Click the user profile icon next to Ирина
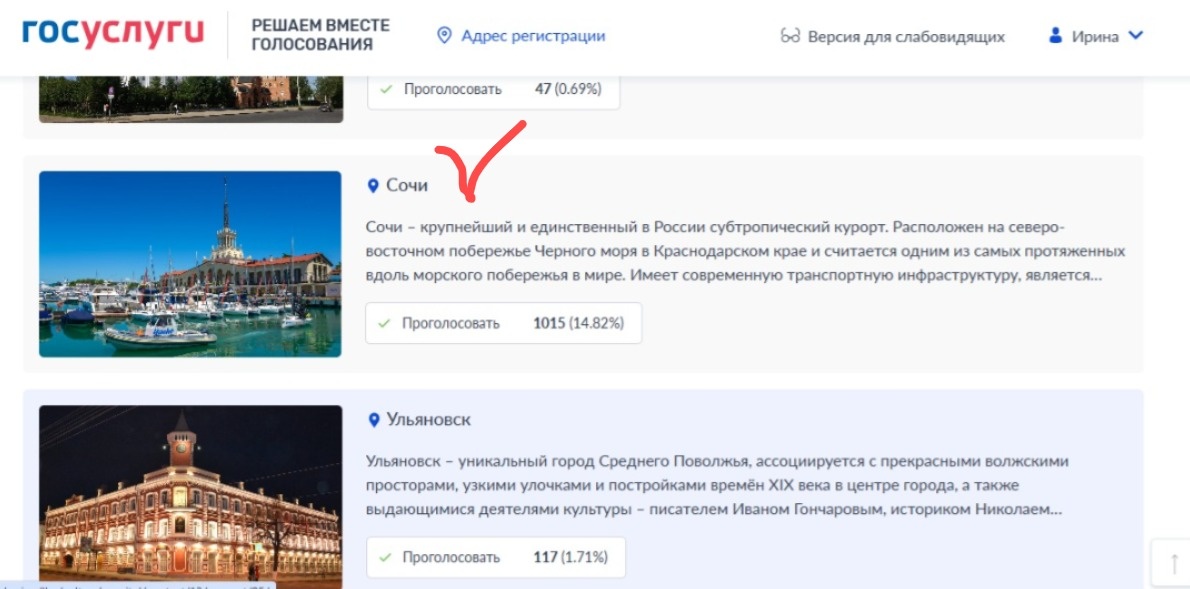The height and width of the screenshot is (589, 1190). tap(1055, 36)
